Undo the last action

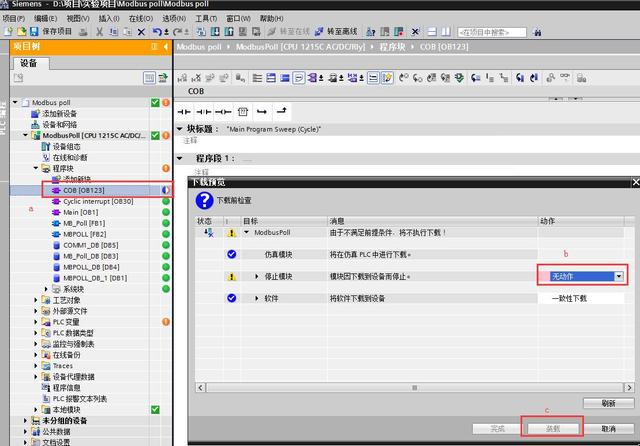[157, 31]
